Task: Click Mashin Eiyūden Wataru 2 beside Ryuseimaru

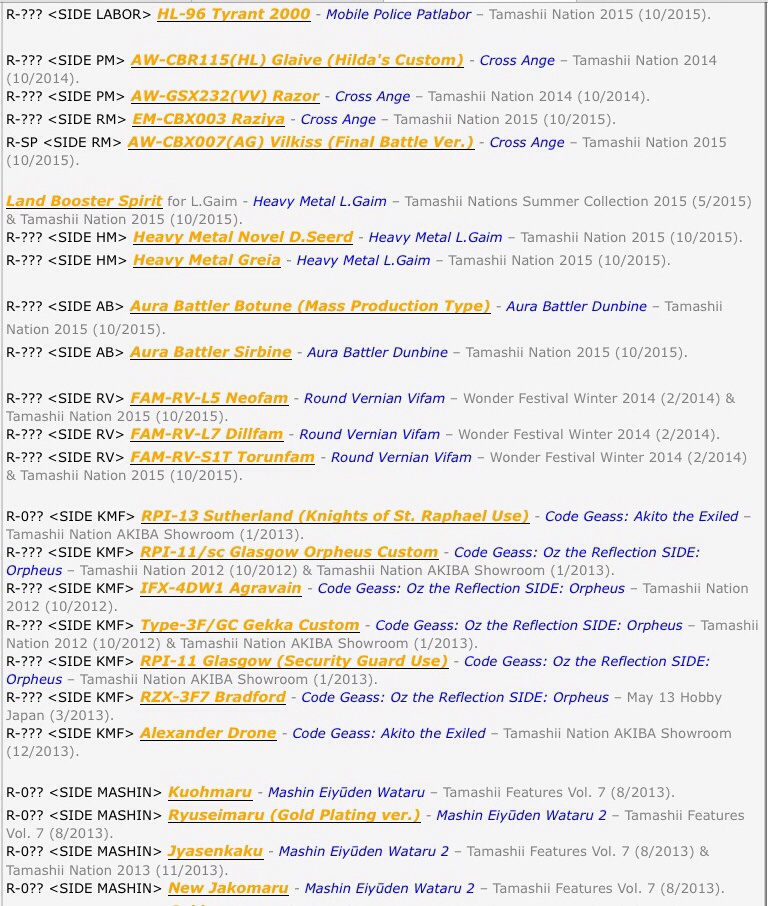Action: click(521, 815)
